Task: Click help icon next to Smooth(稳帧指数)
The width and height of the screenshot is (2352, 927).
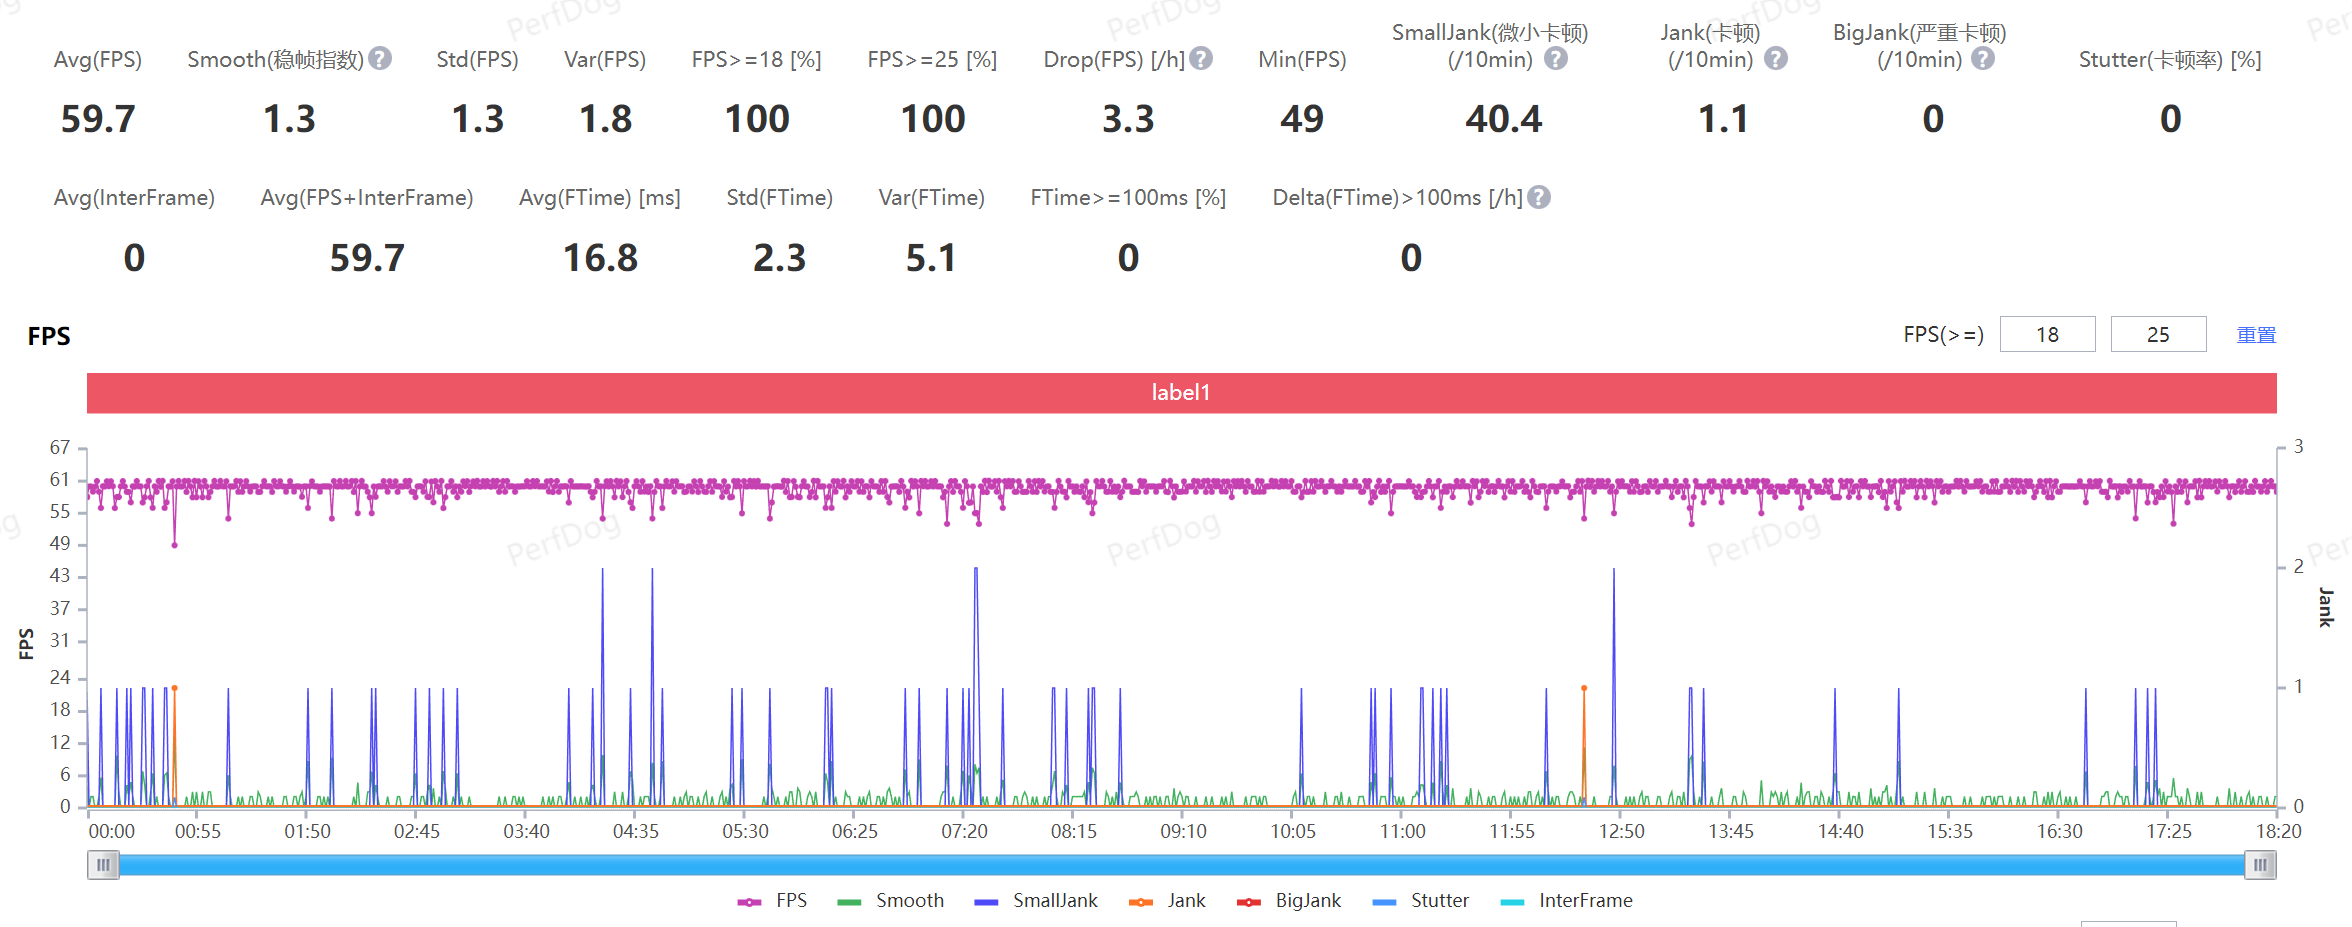Action: (x=380, y=59)
